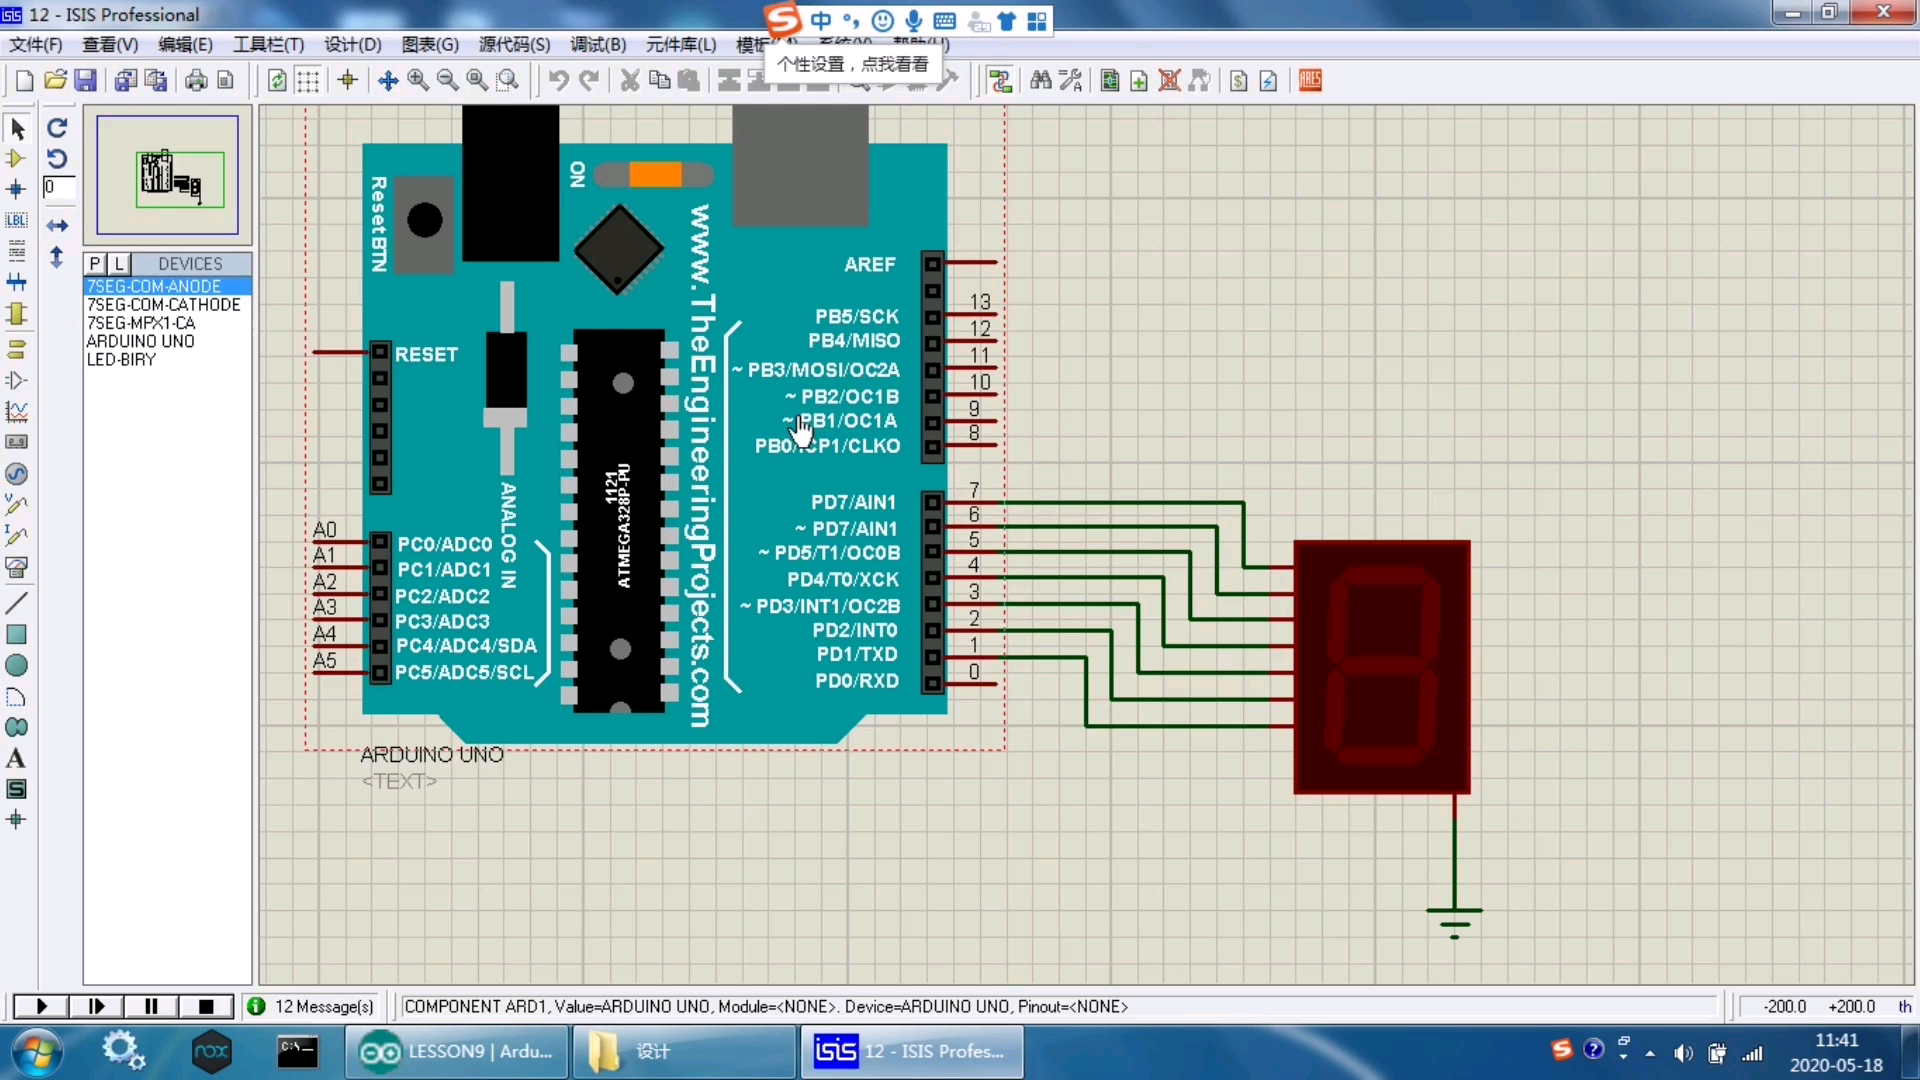The height and width of the screenshot is (1080, 1920).
Task: Zoom to view entire sheet
Action: pyautogui.click(x=478, y=81)
